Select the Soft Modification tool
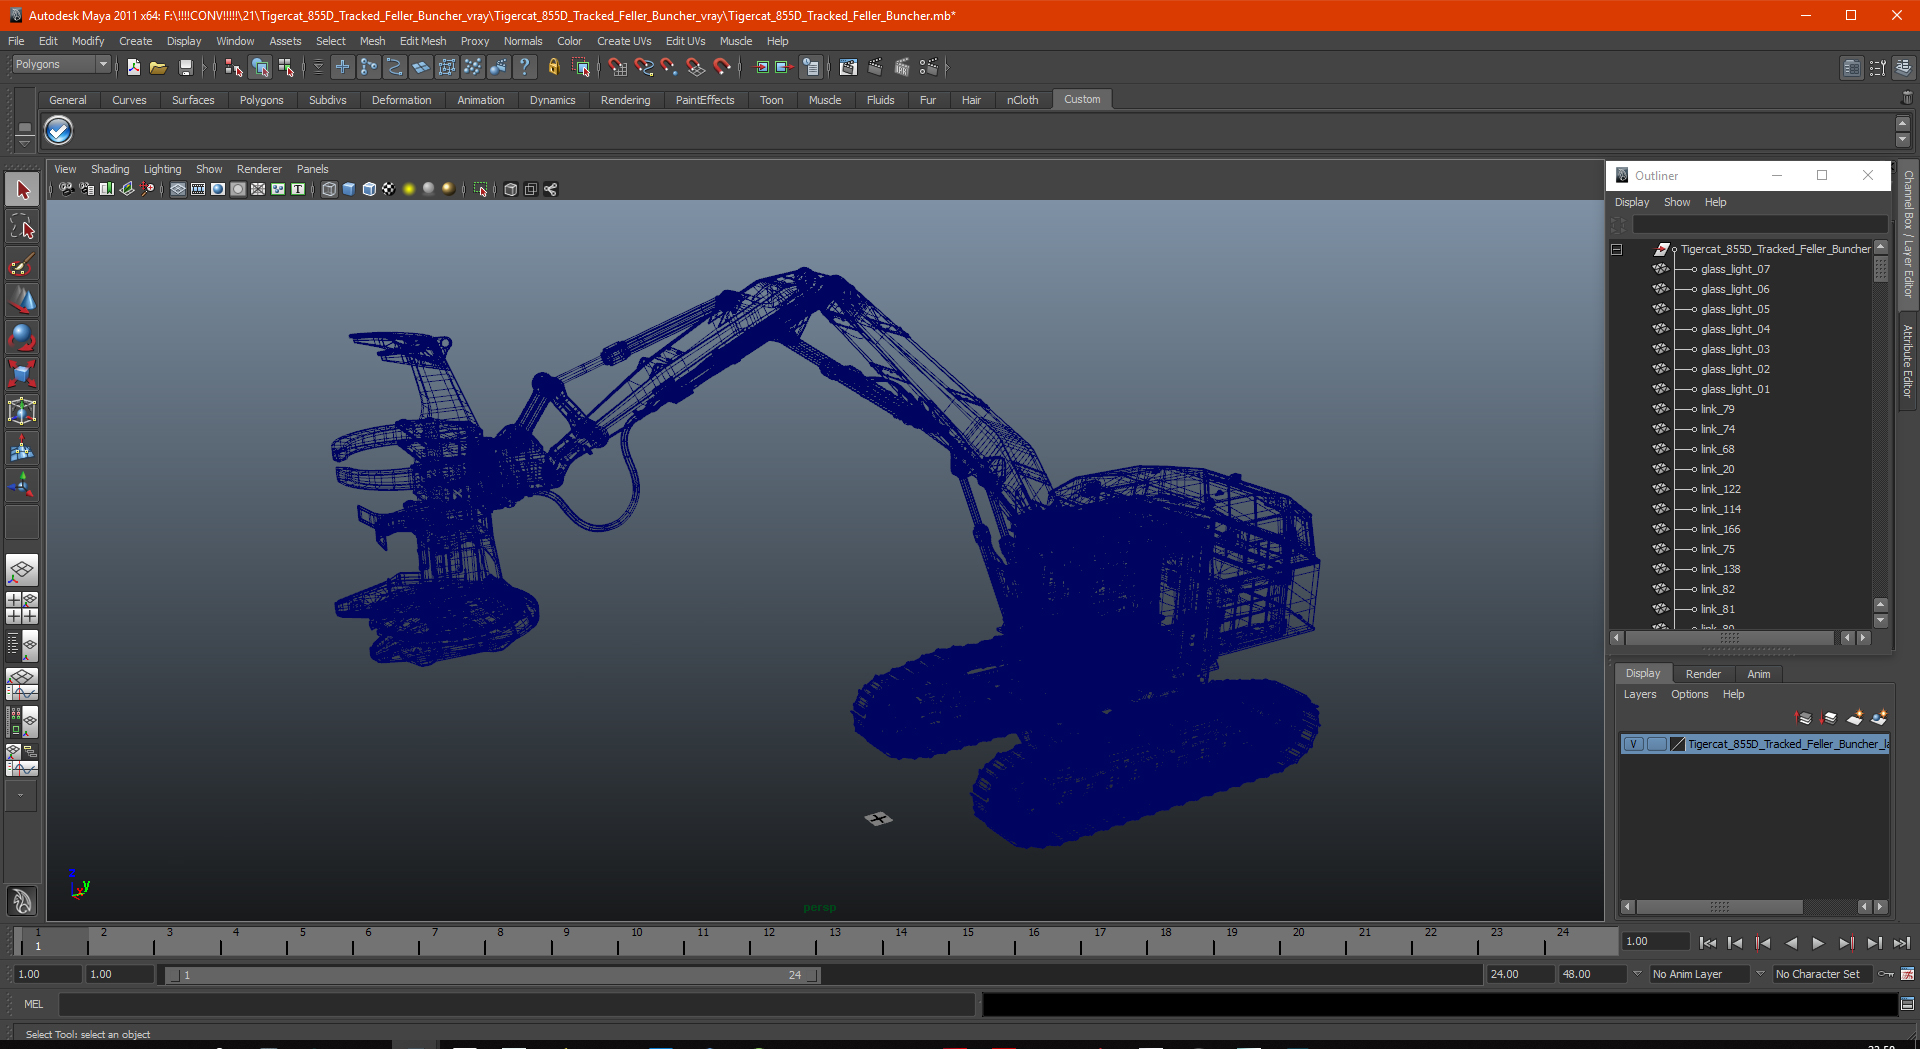1920x1049 pixels. tap(22, 448)
